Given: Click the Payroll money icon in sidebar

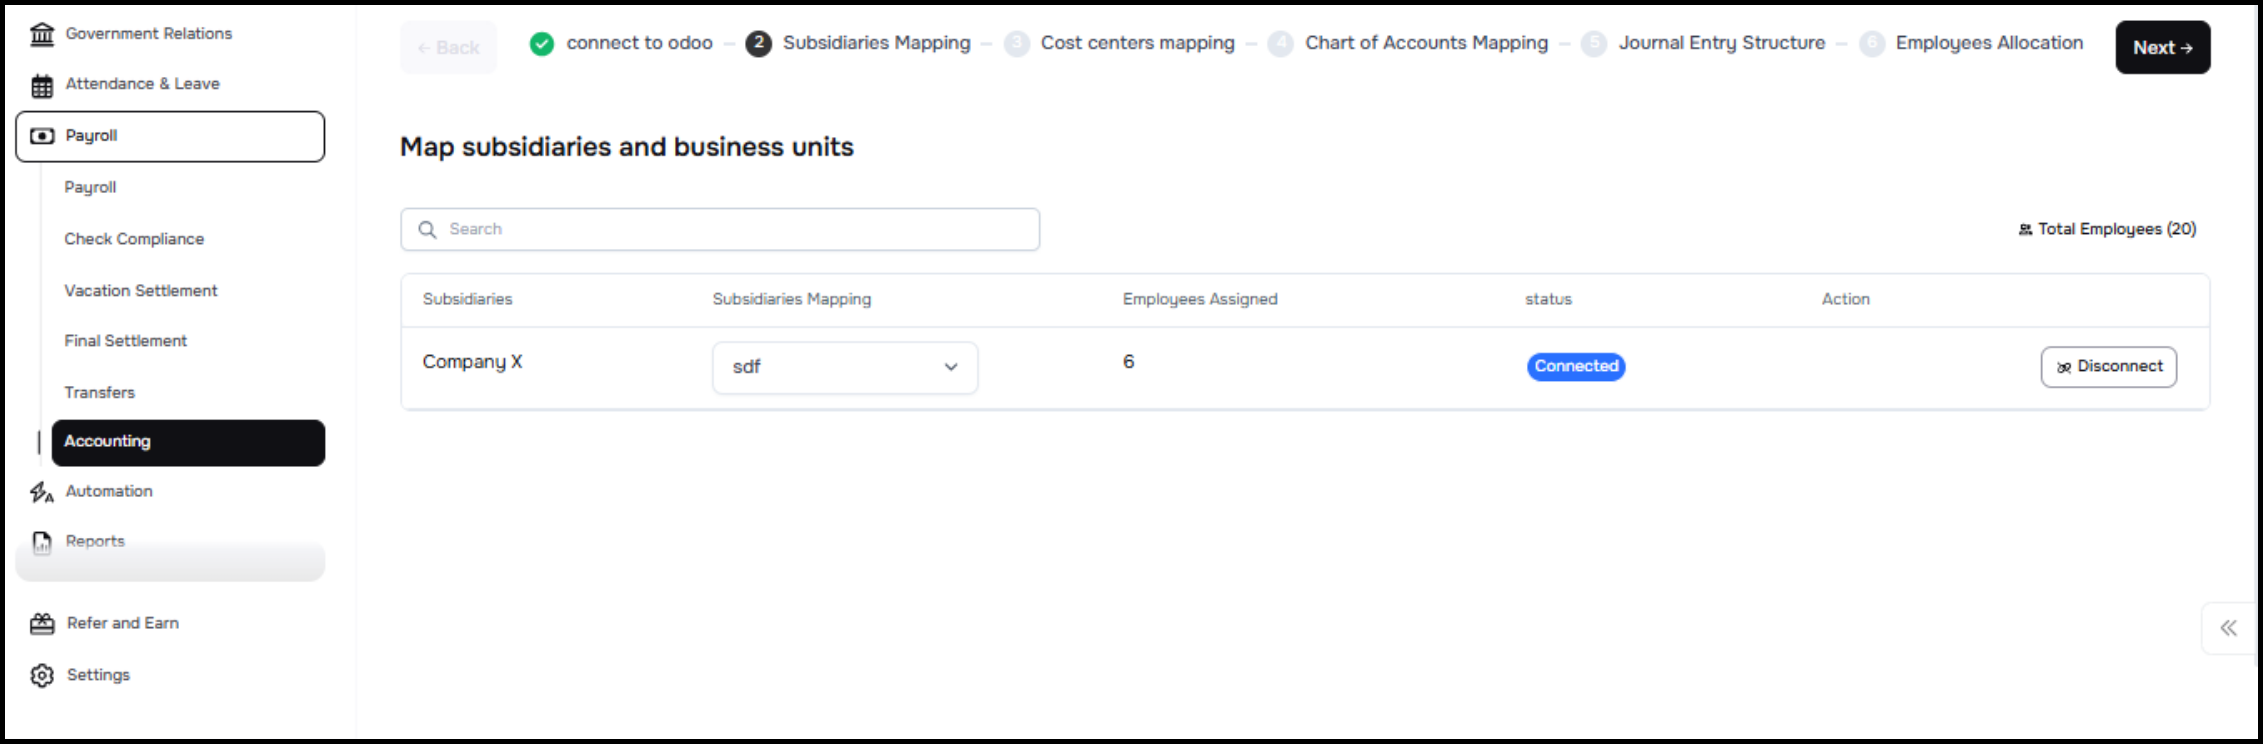Looking at the screenshot, I should (x=42, y=136).
